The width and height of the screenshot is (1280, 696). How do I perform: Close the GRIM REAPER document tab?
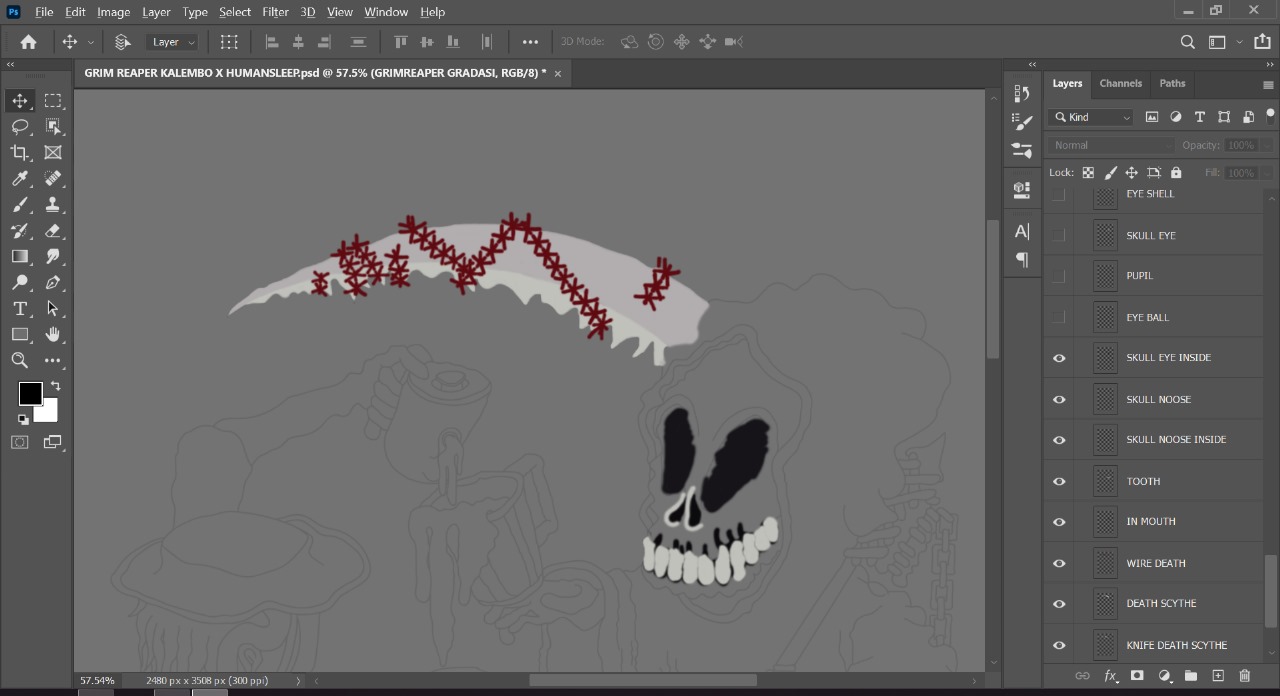(x=558, y=73)
